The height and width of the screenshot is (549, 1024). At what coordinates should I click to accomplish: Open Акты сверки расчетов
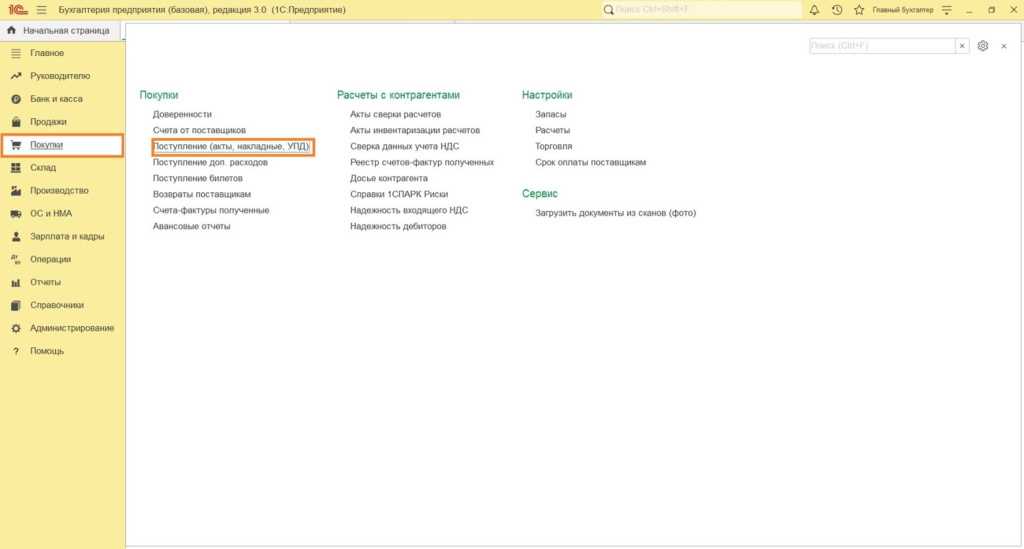tap(395, 114)
